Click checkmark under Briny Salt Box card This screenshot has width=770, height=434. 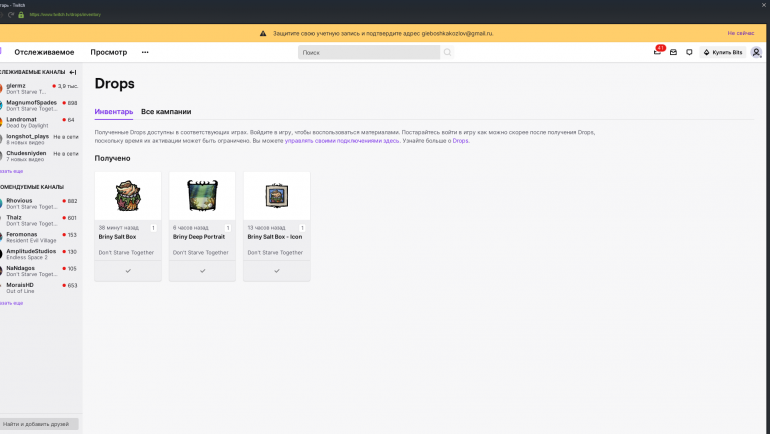pyautogui.click(x=128, y=271)
